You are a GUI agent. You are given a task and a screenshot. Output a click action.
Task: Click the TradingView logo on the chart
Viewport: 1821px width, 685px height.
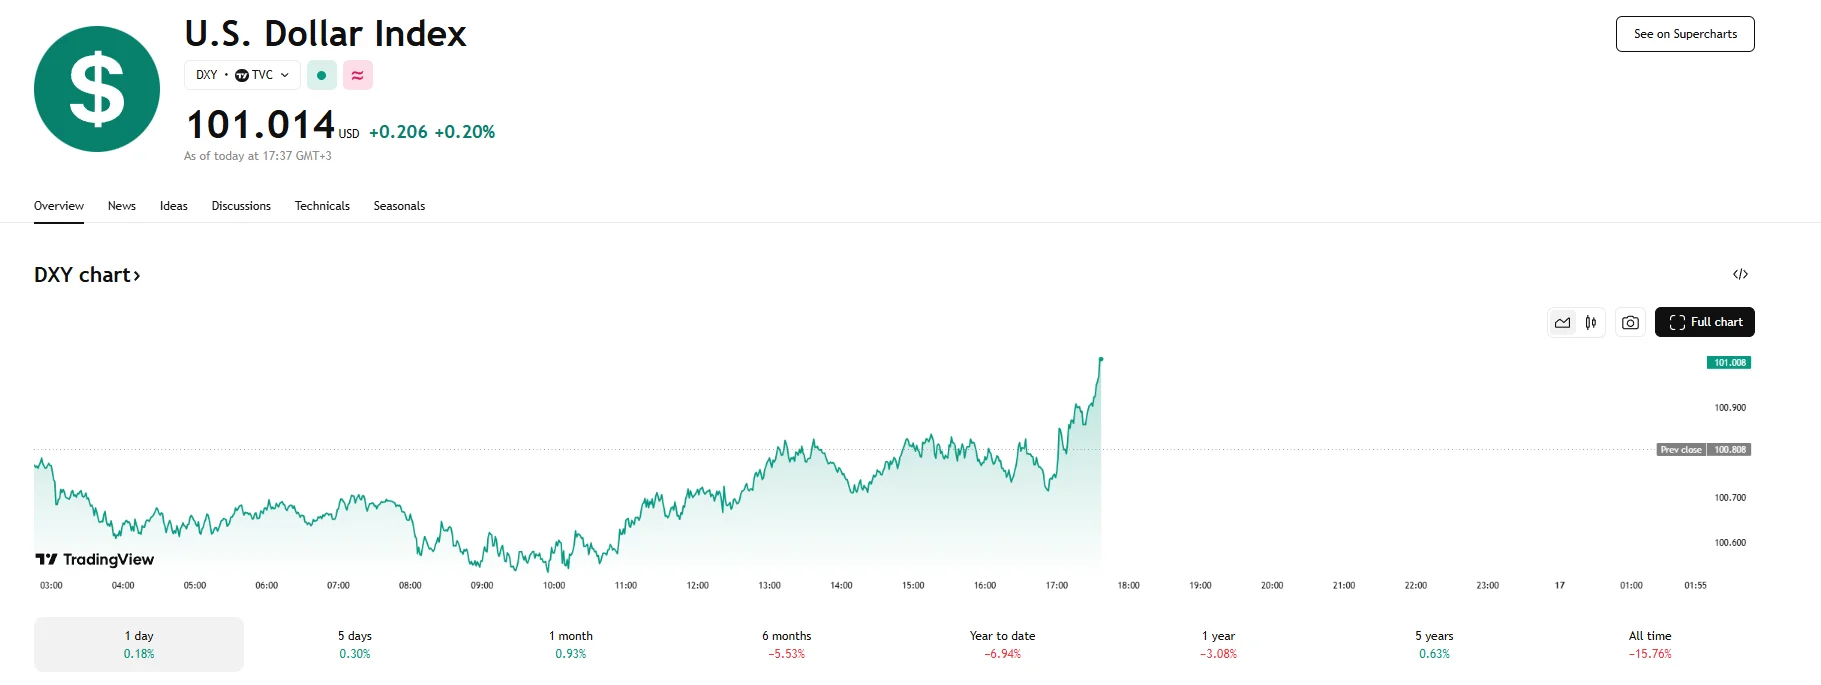click(x=95, y=559)
